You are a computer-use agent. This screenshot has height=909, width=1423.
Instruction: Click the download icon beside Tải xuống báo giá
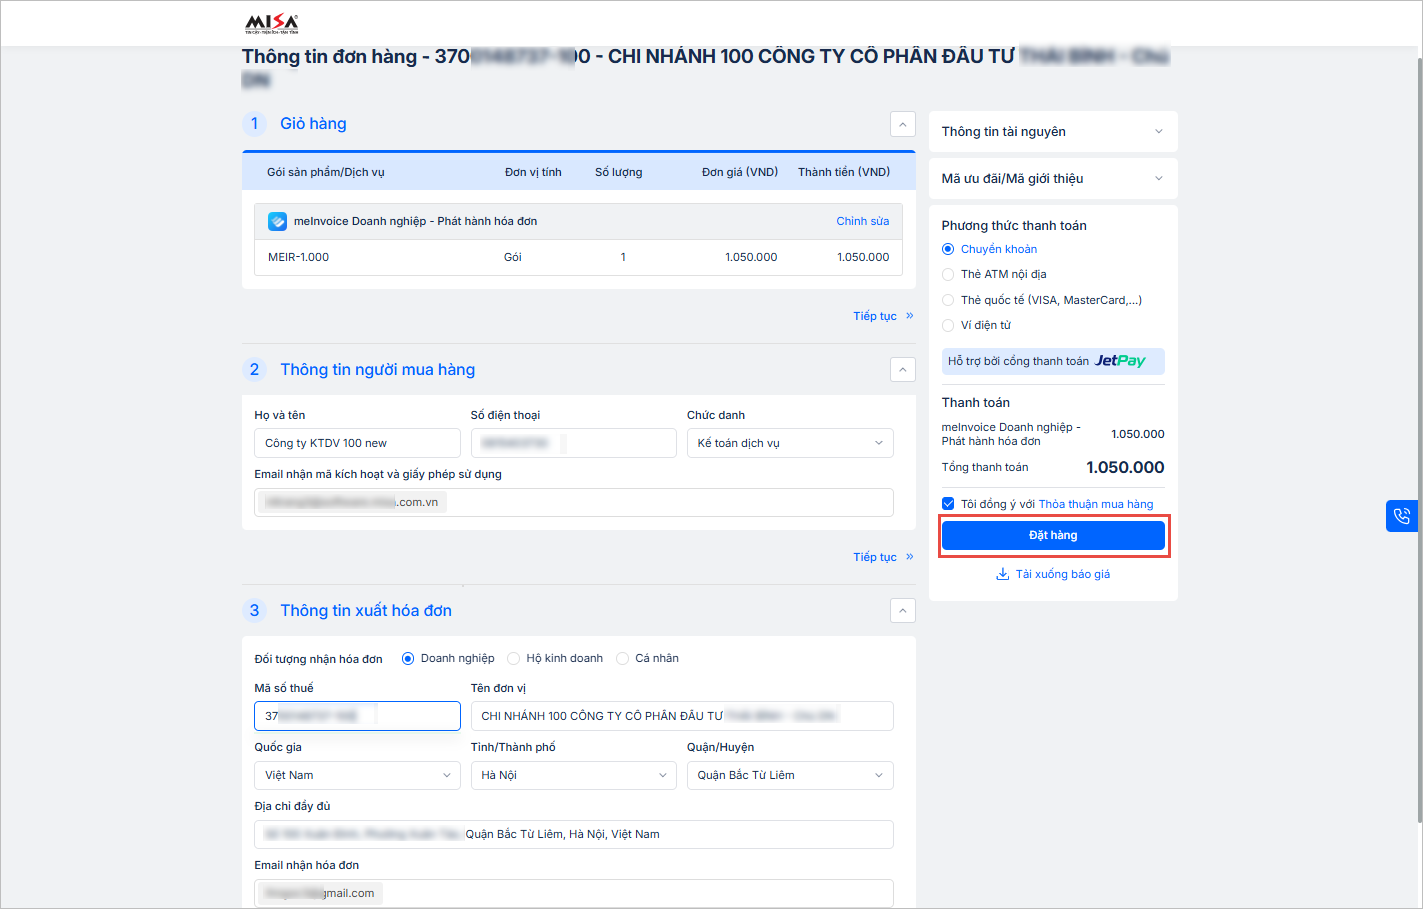coord(1002,574)
